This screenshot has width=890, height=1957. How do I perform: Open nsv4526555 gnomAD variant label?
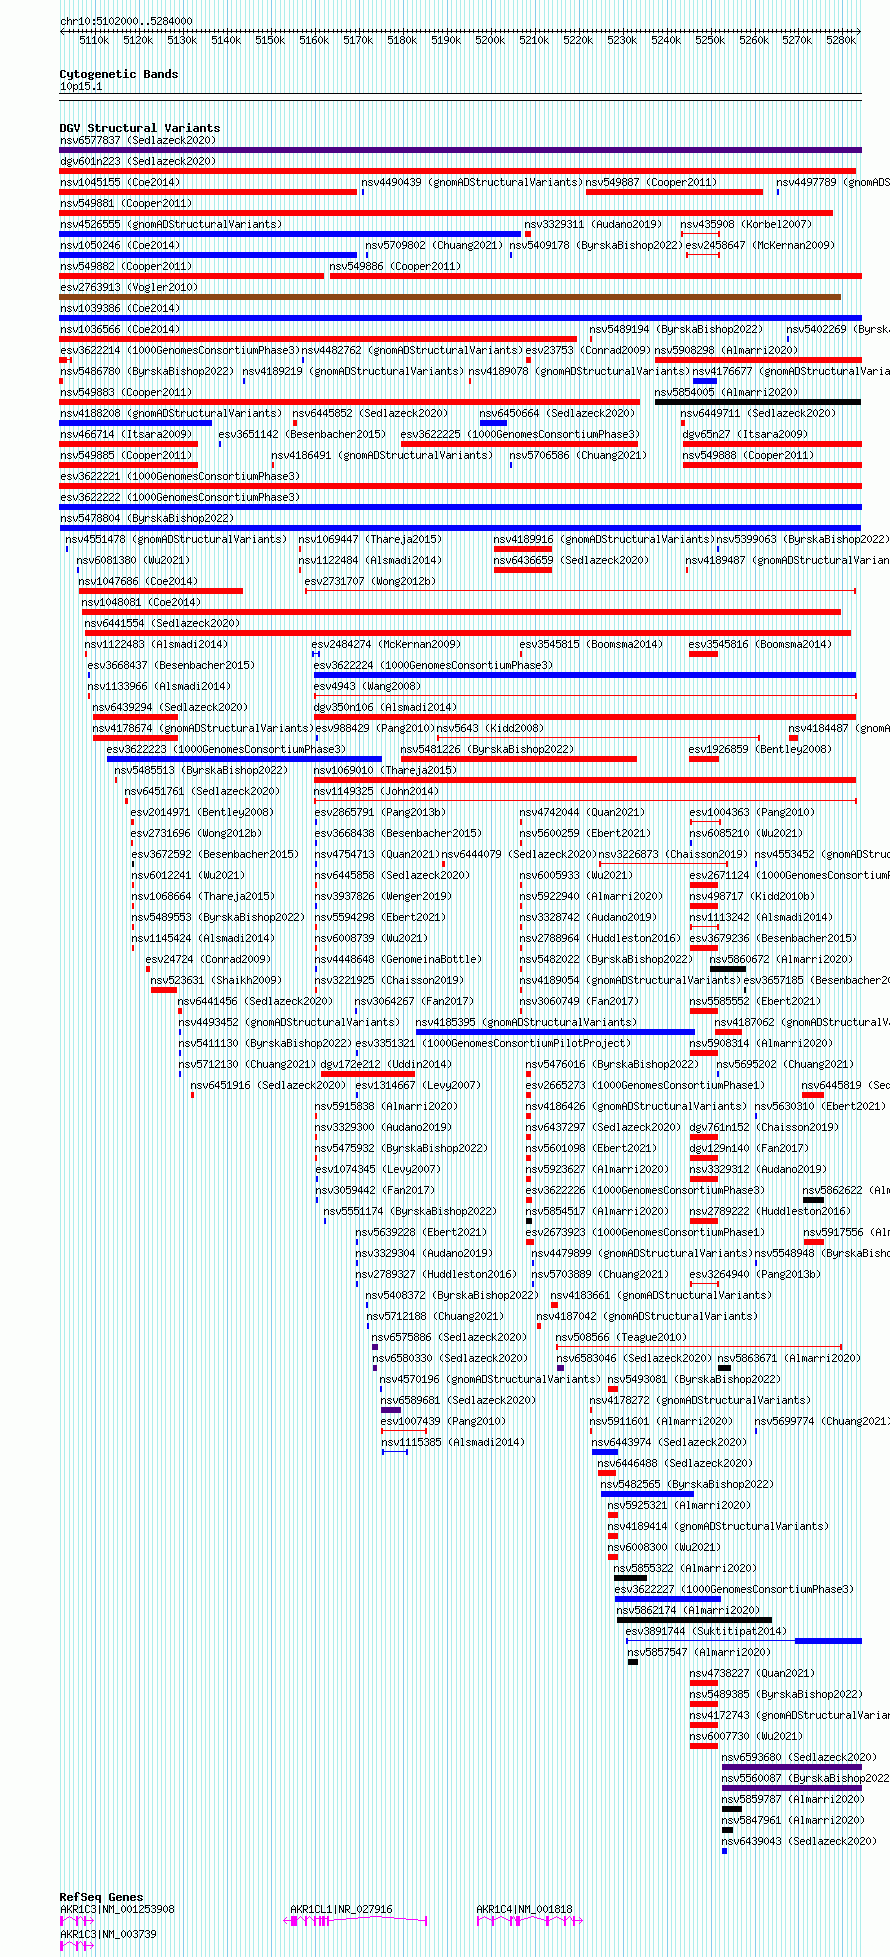[170, 224]
